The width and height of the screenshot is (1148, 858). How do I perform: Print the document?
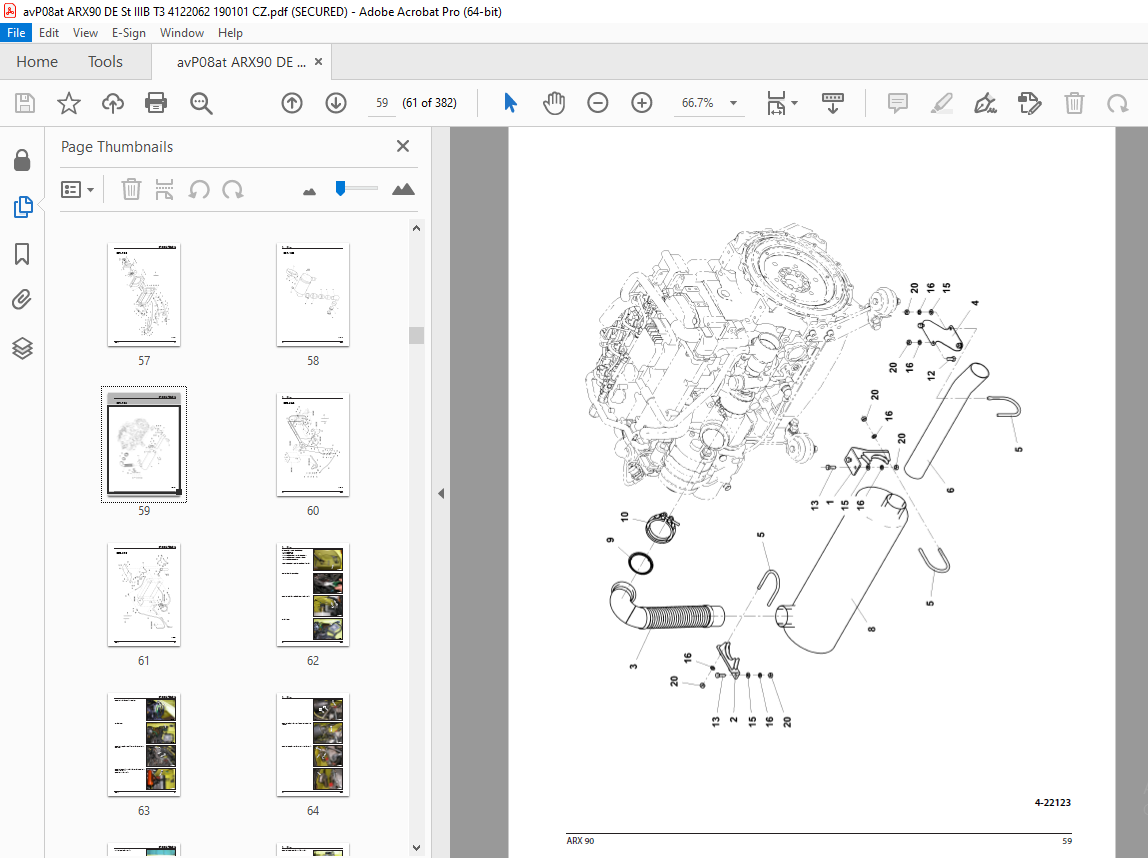point(156,103)
